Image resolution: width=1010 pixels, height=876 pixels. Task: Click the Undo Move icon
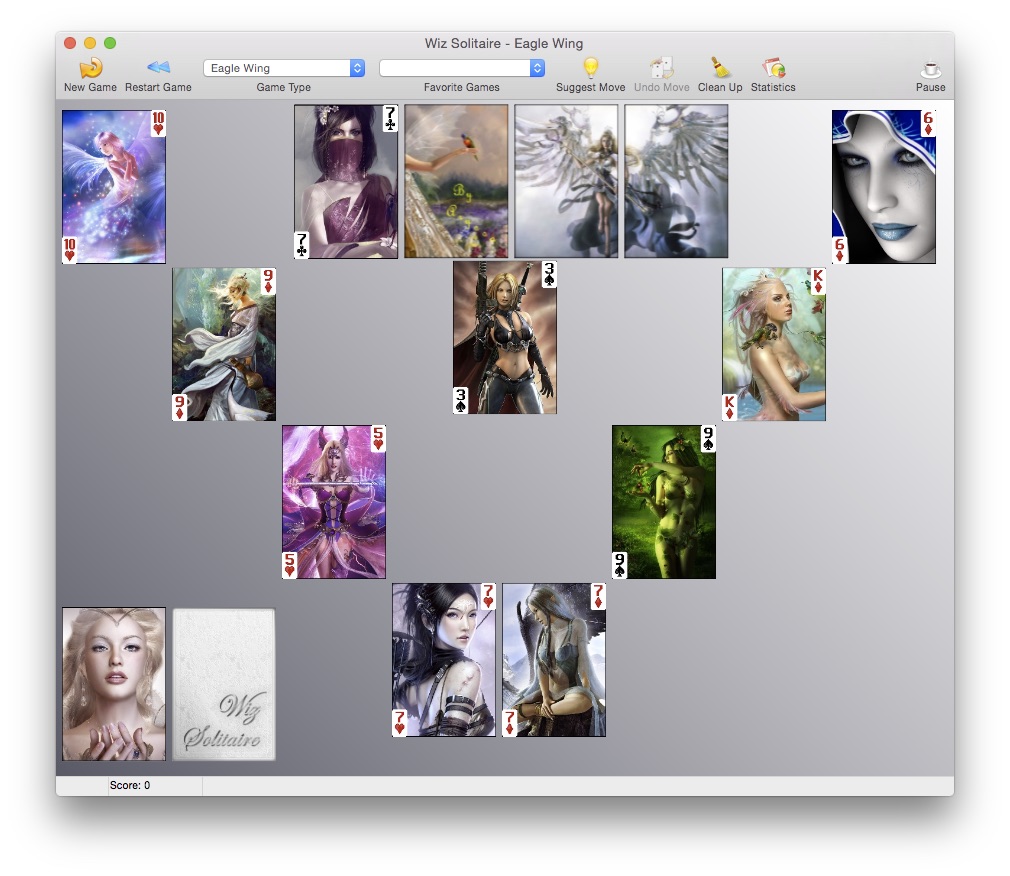(661, 68)
